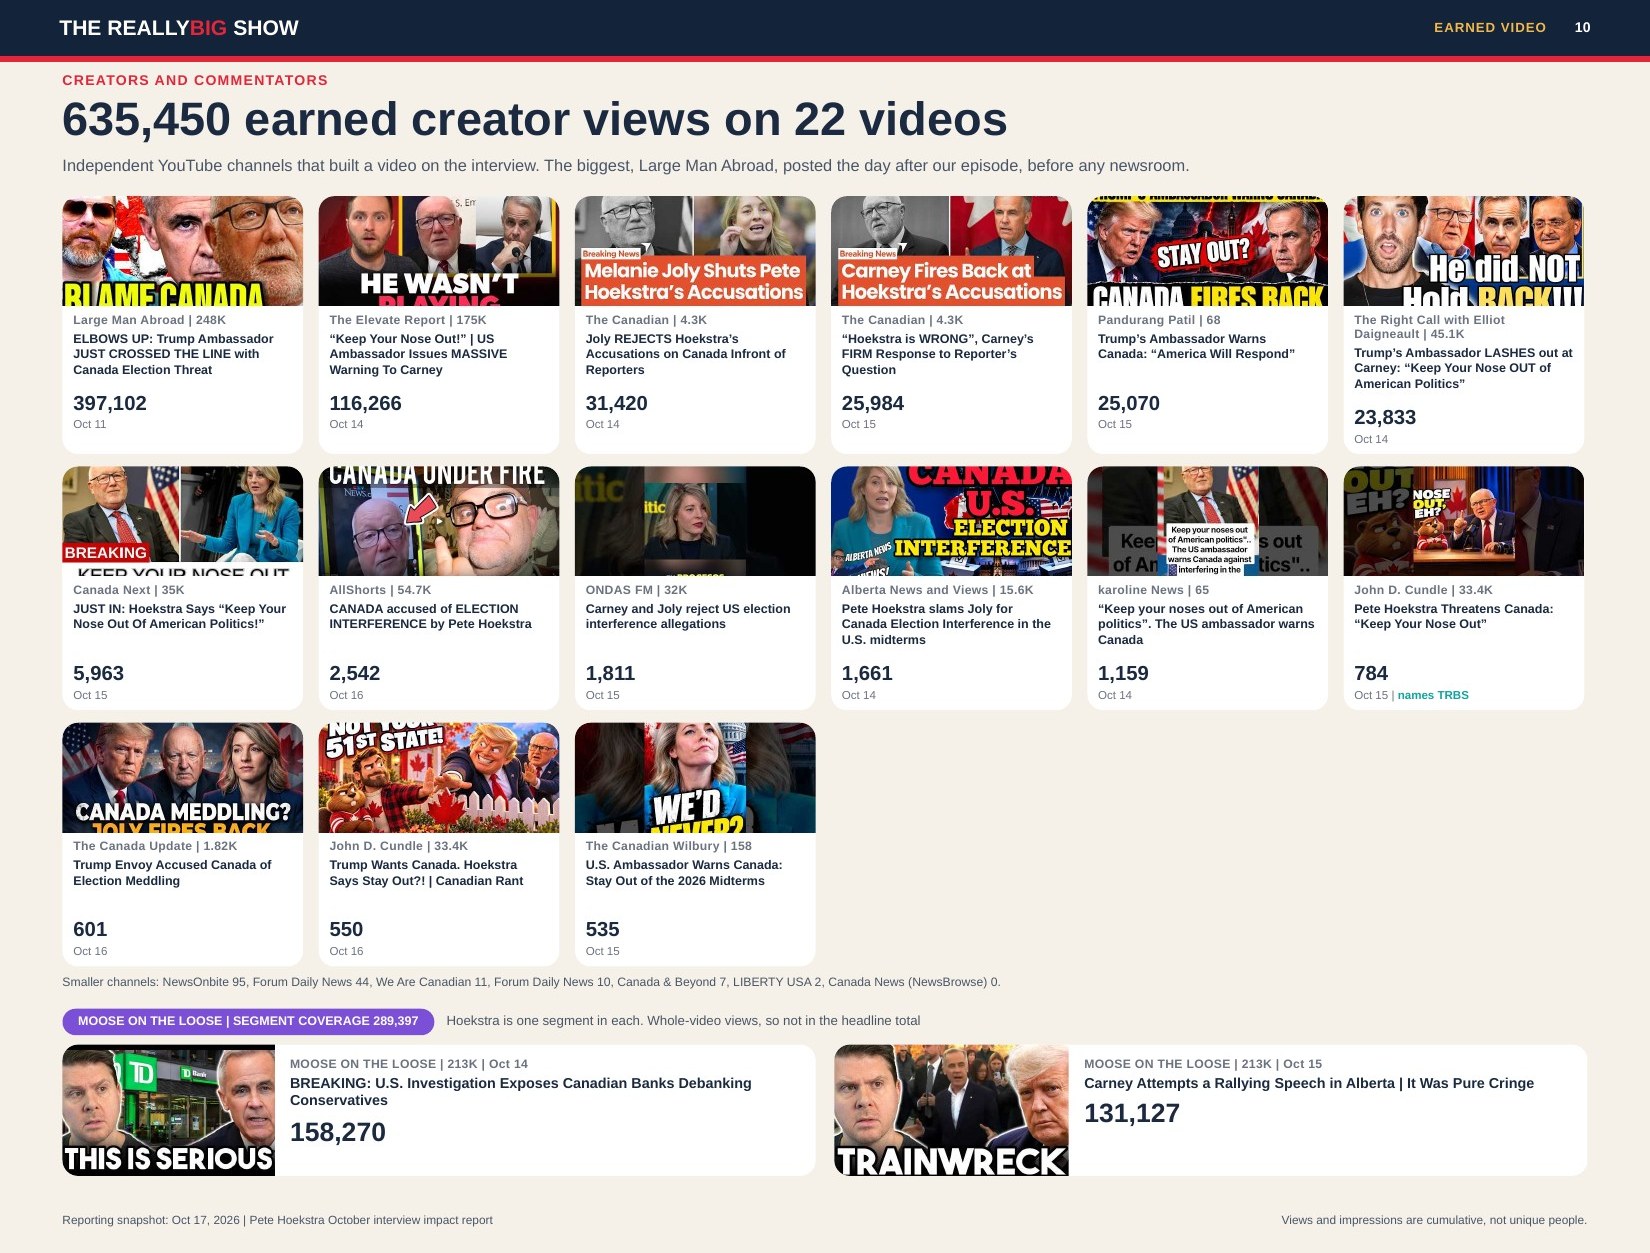Open the WE'D NEVER? thumbnail
The width and height of the screenshot is (1650, 1253).
[695, 778]
